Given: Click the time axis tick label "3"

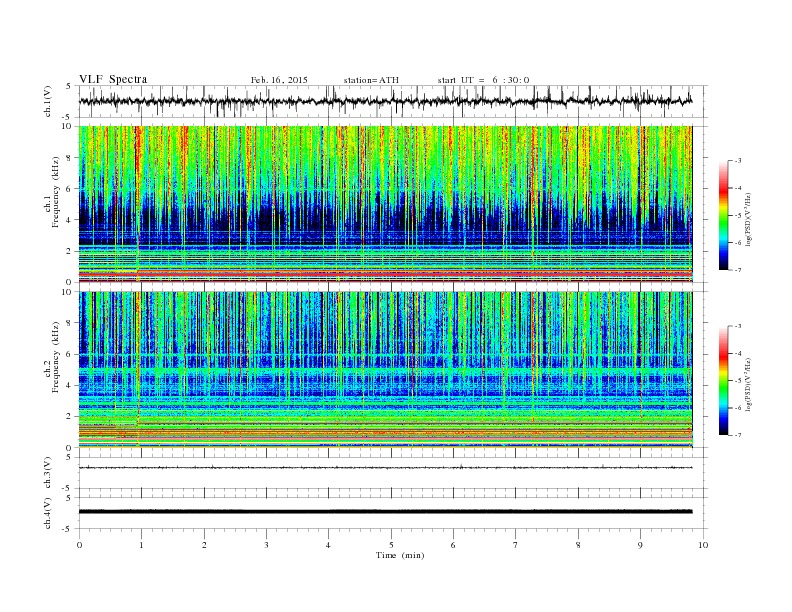Looking at the screenshot, I should click(x=266, y=545).
